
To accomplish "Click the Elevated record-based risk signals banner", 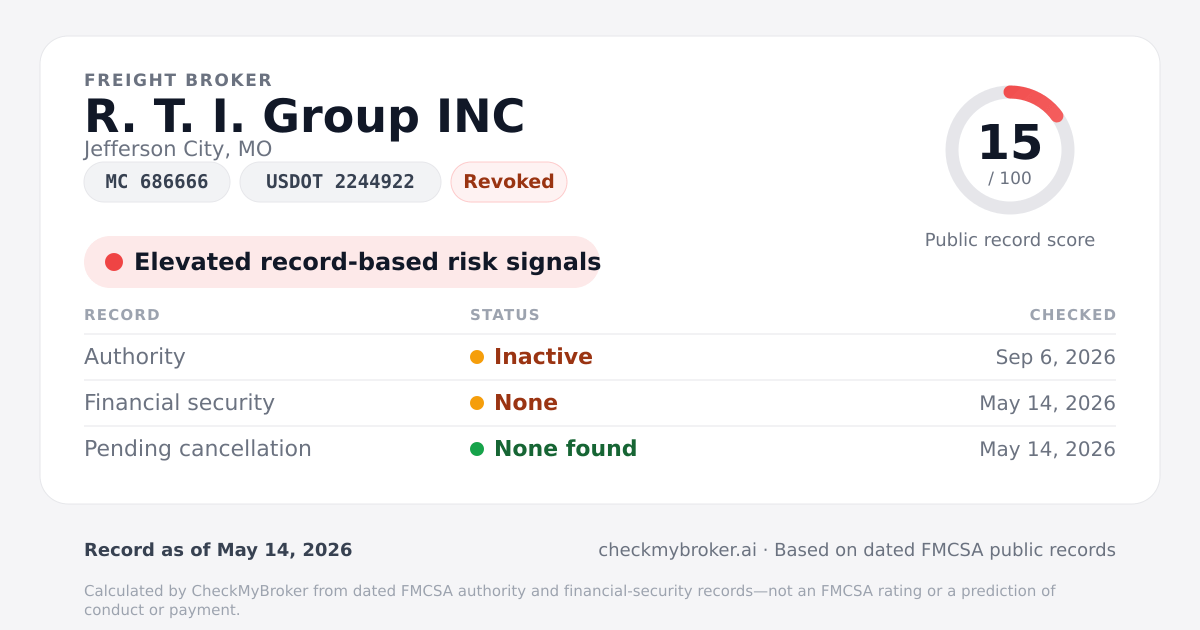I will pos(342,262).
